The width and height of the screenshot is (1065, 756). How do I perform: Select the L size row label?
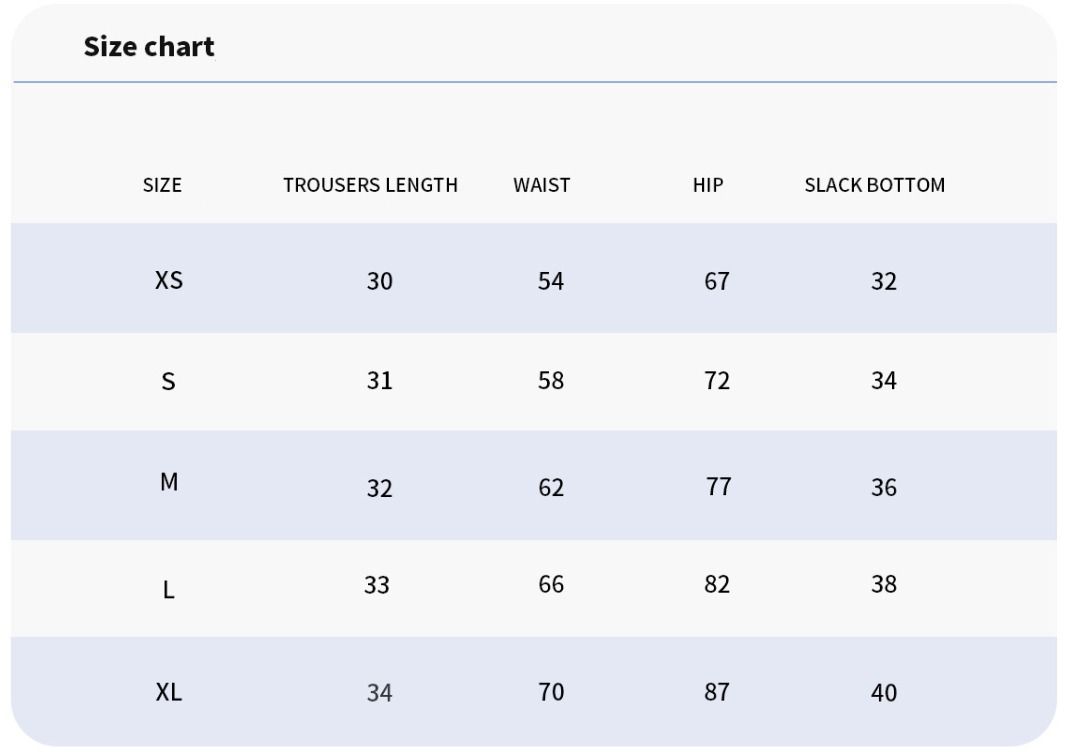[169, 589]
